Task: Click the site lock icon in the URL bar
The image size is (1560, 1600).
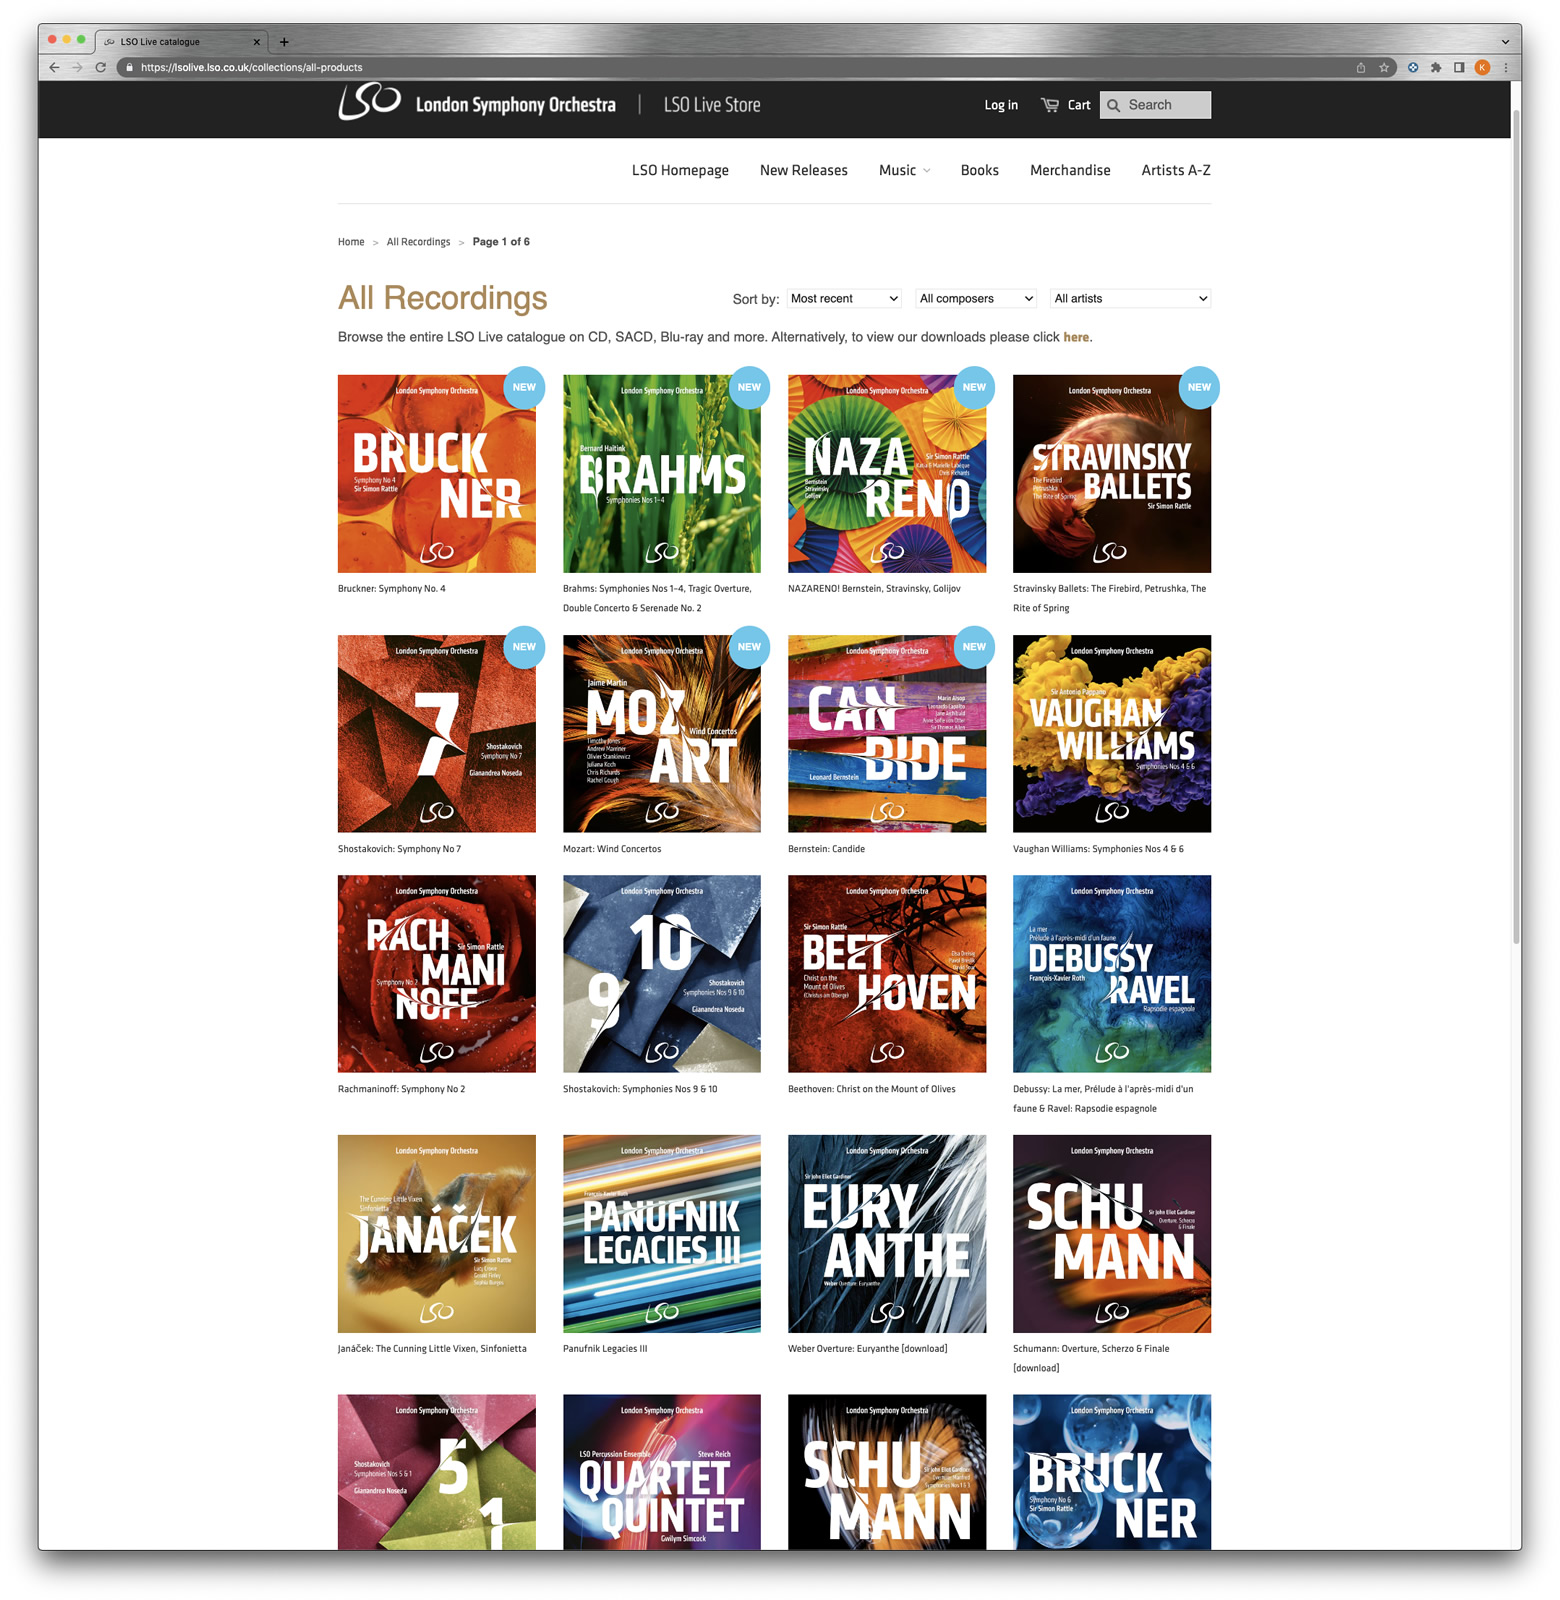Action: [x=129, y=67]
